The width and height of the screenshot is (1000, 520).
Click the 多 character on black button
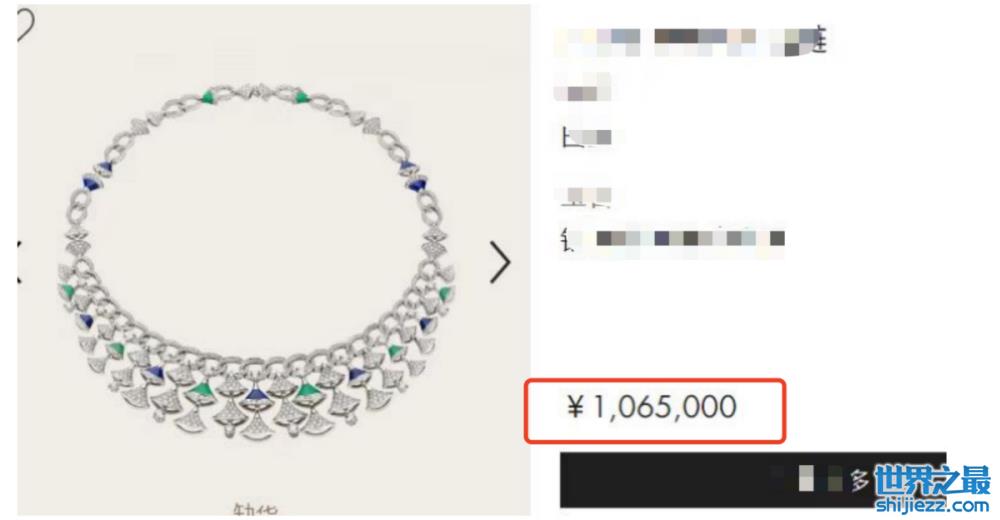(x=859, y=480)
